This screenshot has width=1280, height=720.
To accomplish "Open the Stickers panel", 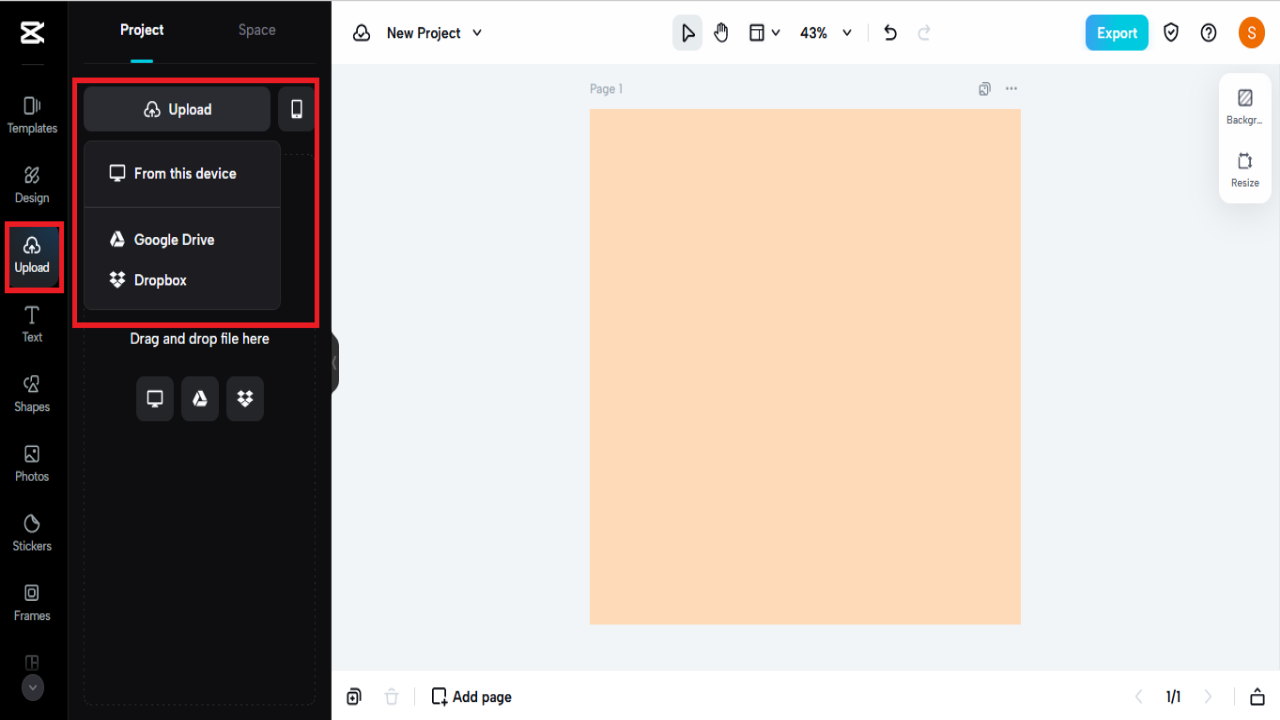I will pos(31,535).
